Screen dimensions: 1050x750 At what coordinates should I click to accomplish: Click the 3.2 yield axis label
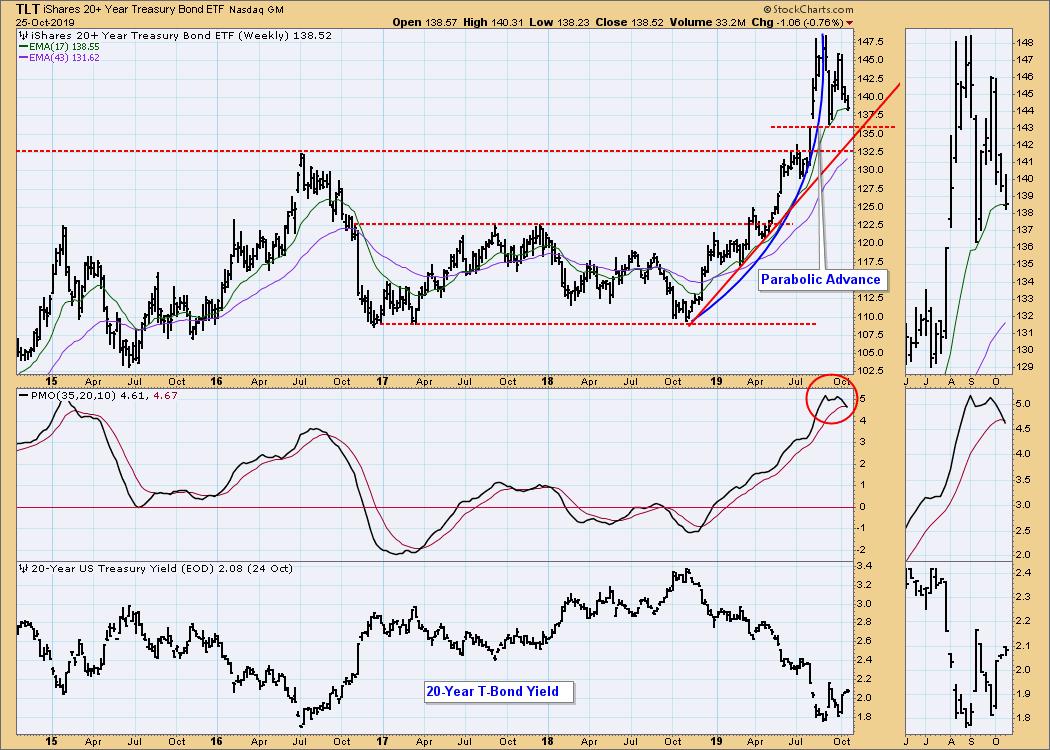tap(865, 585)
